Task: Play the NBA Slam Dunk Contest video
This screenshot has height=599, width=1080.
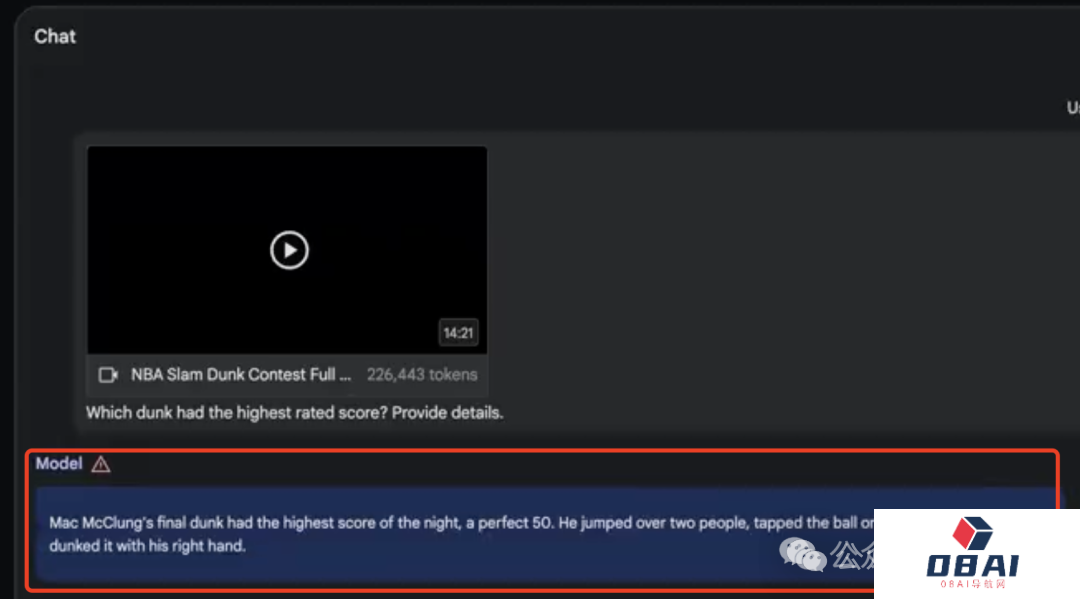Action: click(x=289, y=250)
